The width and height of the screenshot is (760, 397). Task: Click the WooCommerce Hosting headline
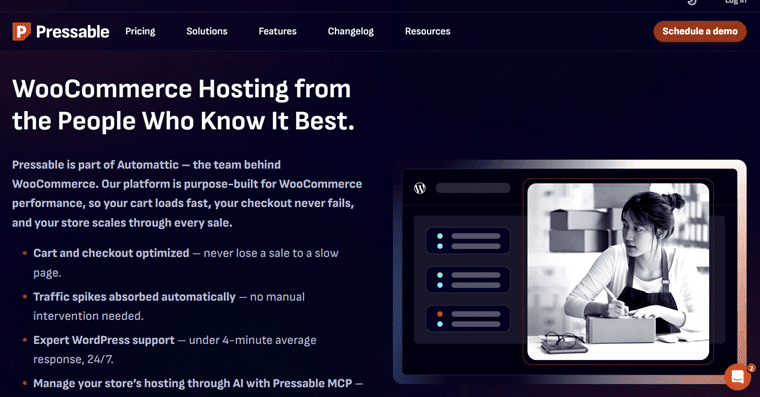tap(183, 105)
